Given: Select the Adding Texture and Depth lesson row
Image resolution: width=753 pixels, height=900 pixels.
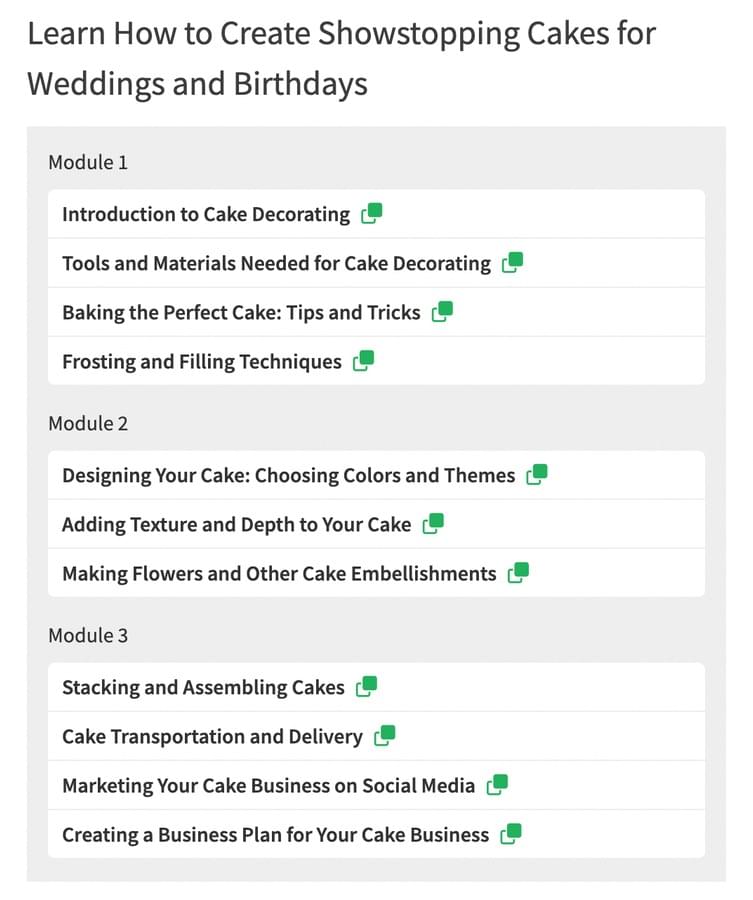Looking at the screenshot, I should click(x=376, y=524).
